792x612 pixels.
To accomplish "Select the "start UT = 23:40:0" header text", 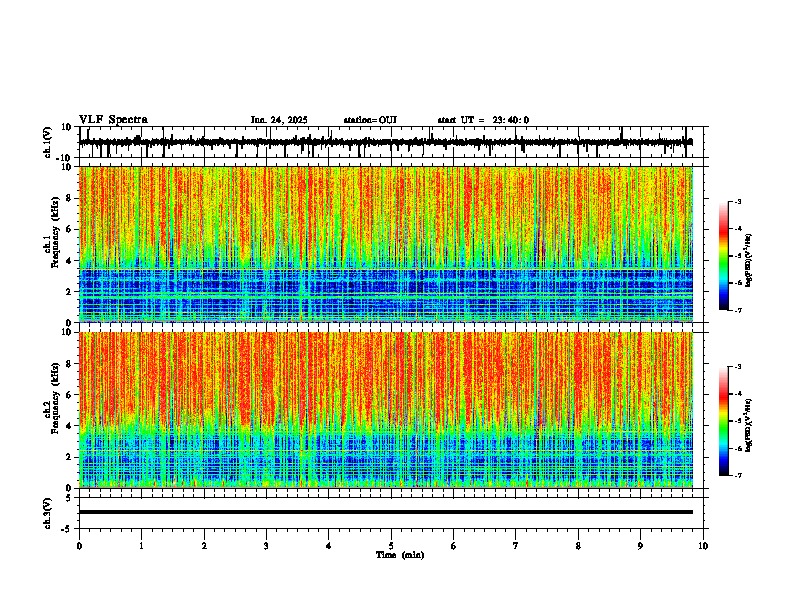I will point(483,120).
